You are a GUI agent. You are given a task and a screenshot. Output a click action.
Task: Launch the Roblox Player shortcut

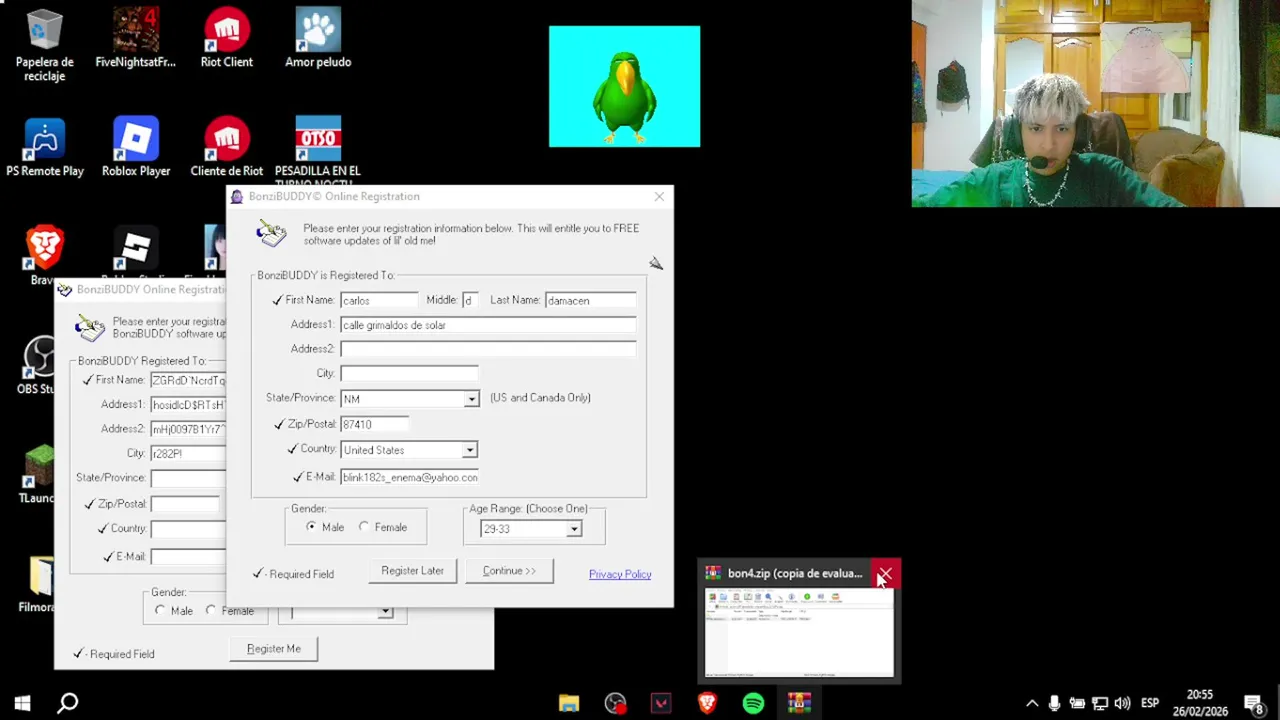(136, 148)
